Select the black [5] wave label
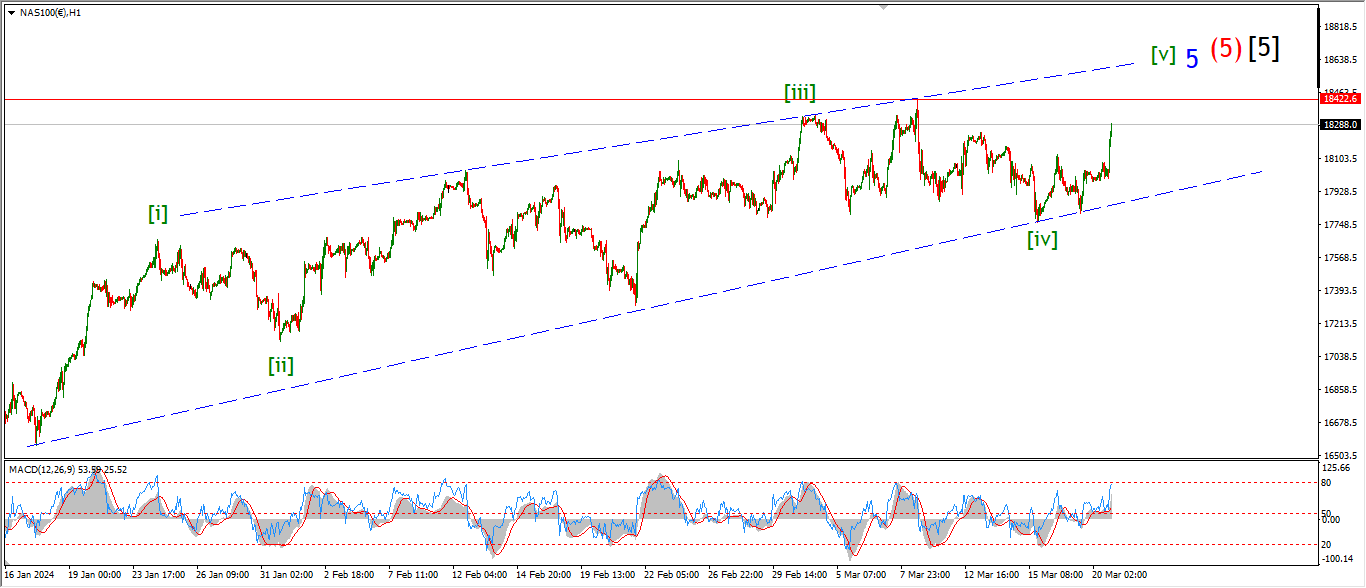Viewport: 1366px width, 588px height. pos(1264,48)
